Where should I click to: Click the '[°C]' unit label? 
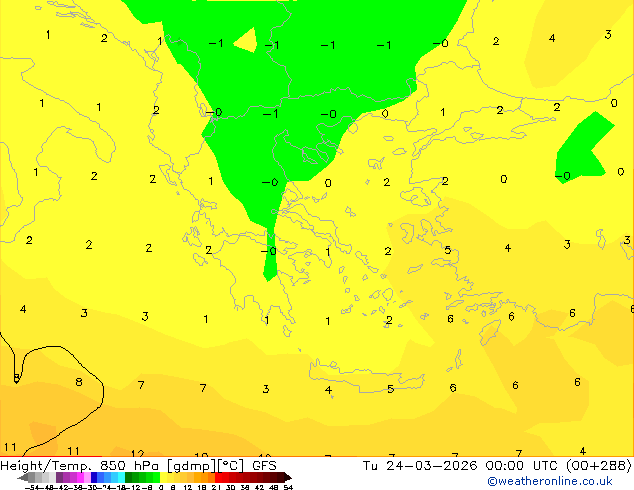pos(230,466)
